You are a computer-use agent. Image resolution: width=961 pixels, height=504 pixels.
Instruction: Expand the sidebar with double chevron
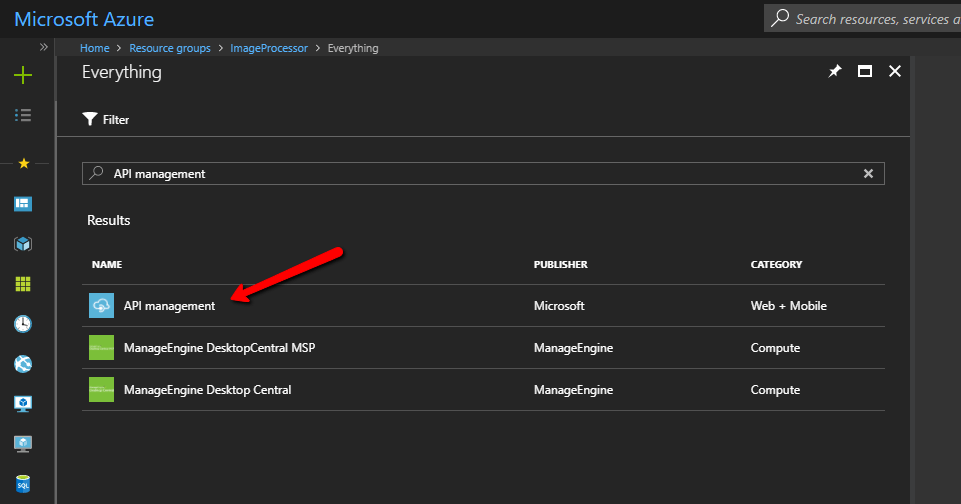click(x=44, y=47)
